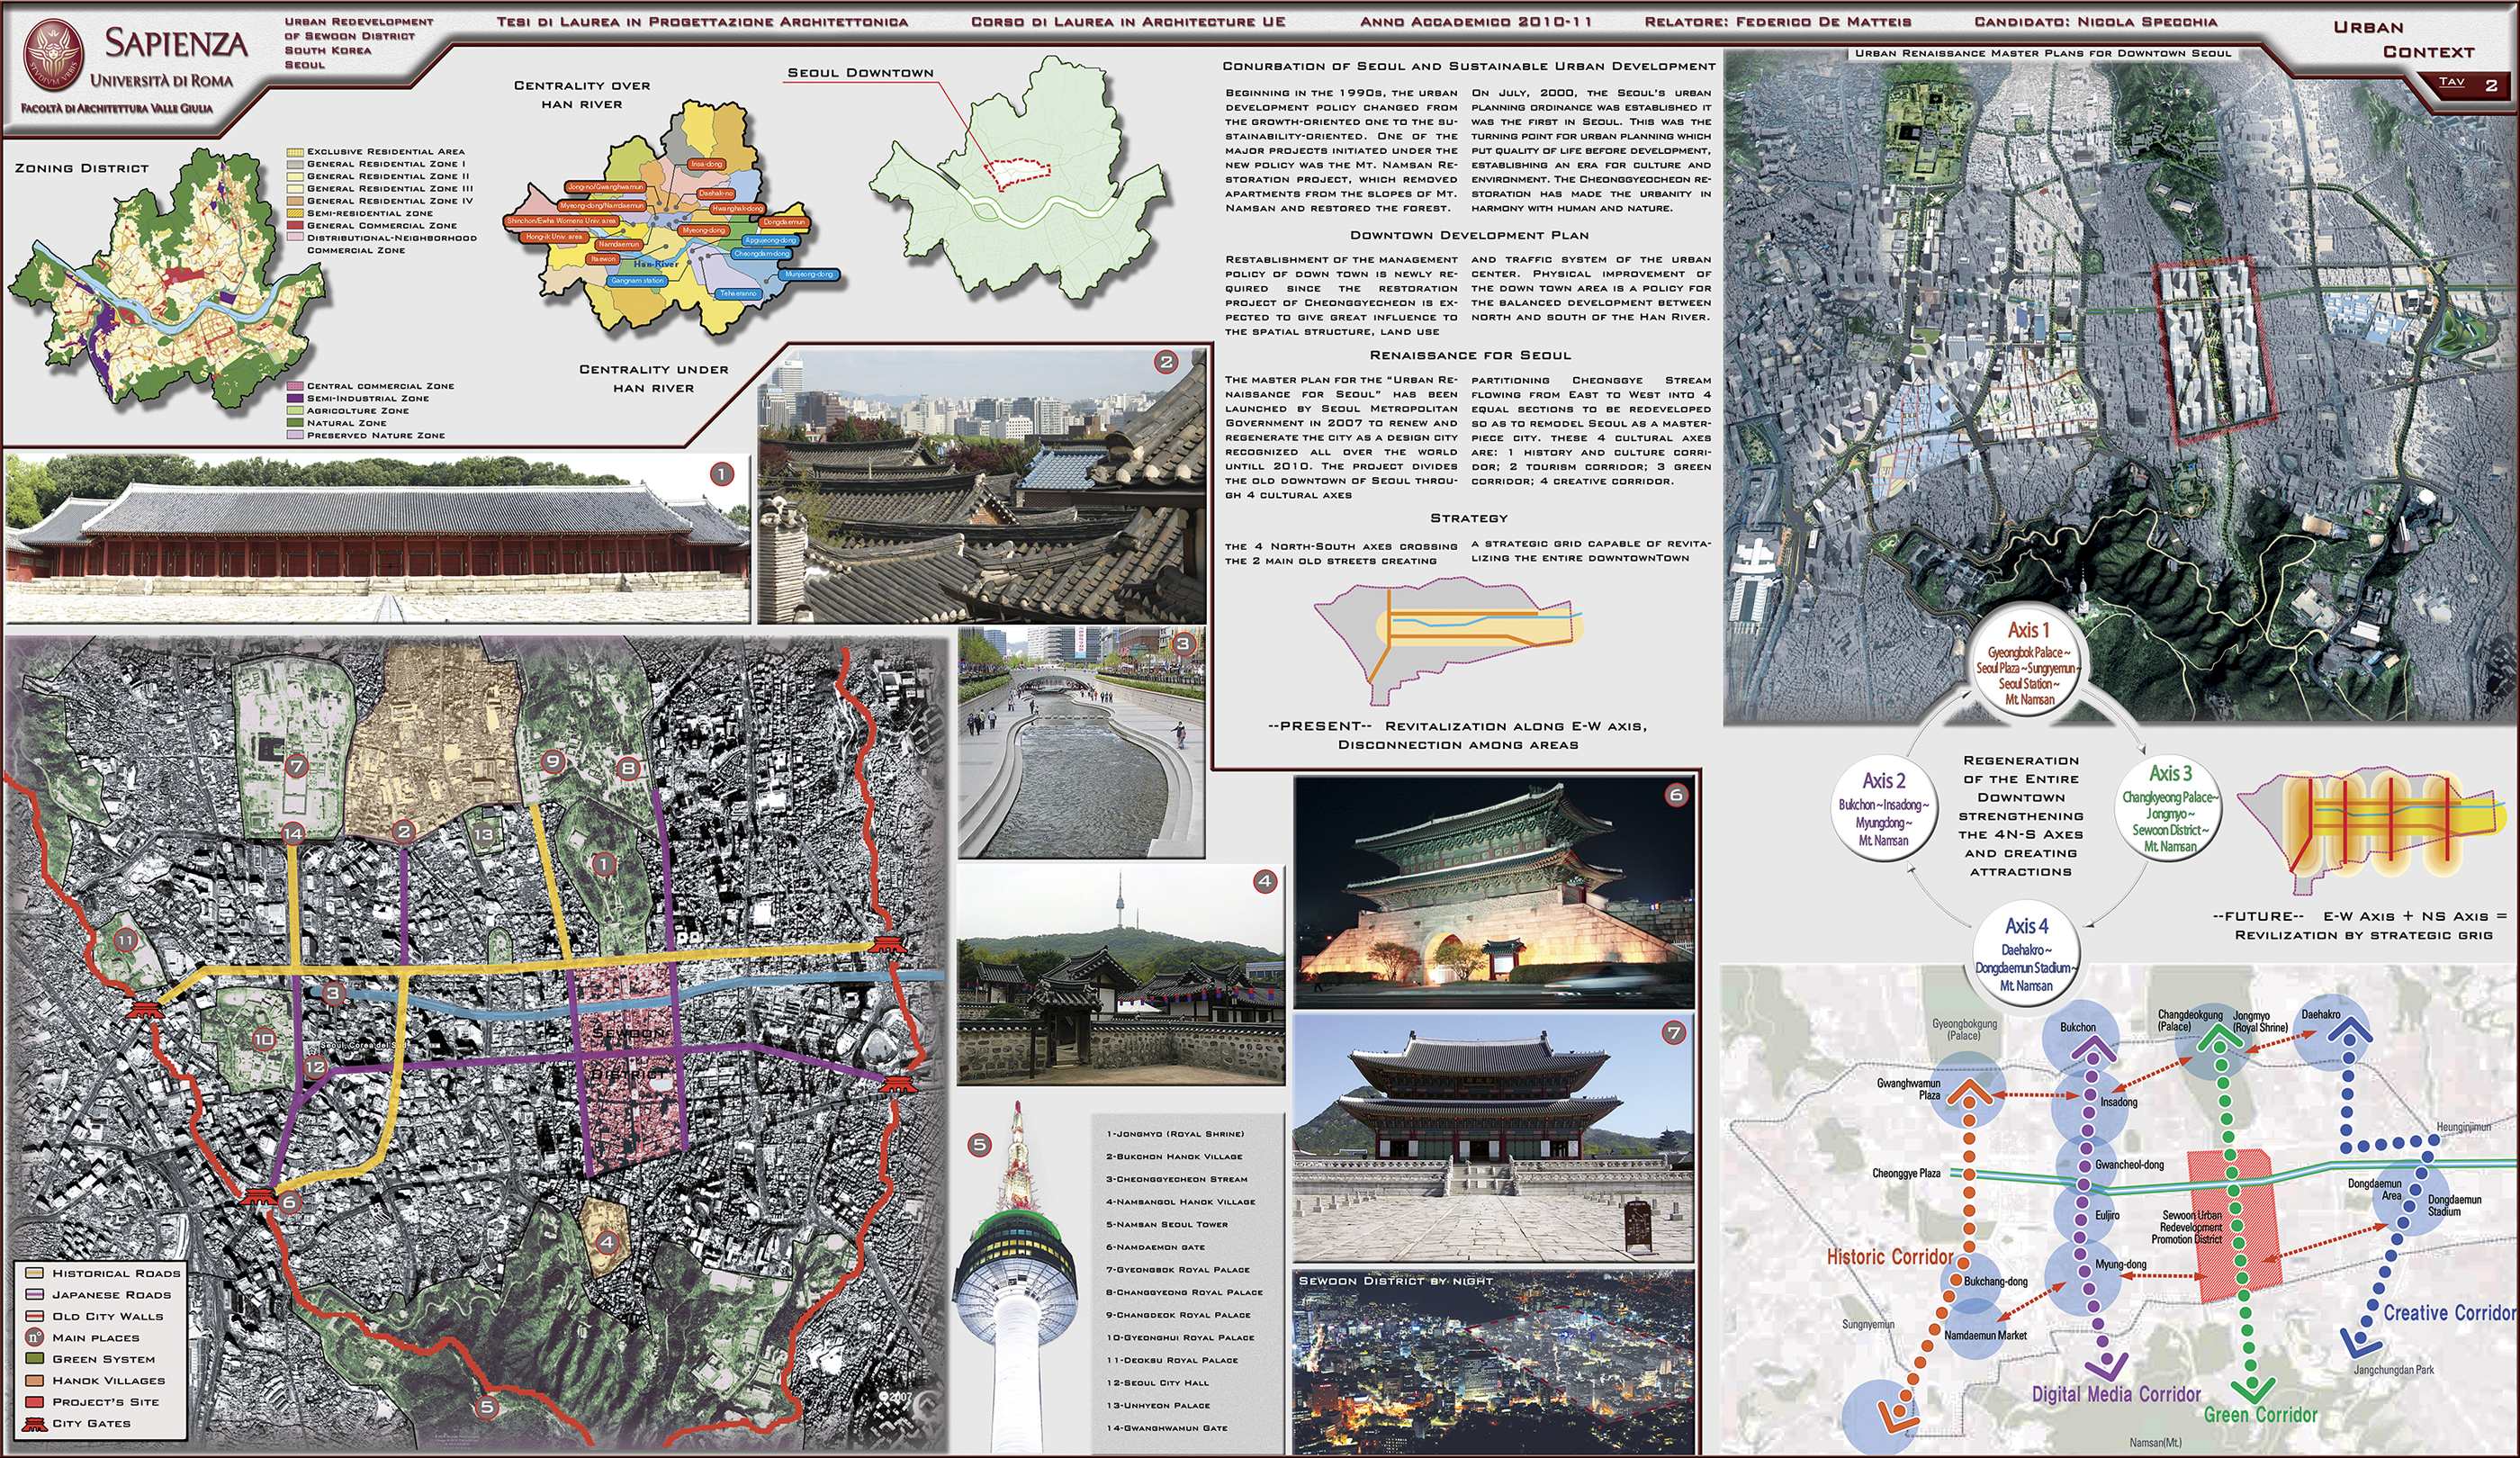The image size is (2520, 1458).
Task: Click the Candidato: Nicola Specchia header text
Action: point(2096,21)
